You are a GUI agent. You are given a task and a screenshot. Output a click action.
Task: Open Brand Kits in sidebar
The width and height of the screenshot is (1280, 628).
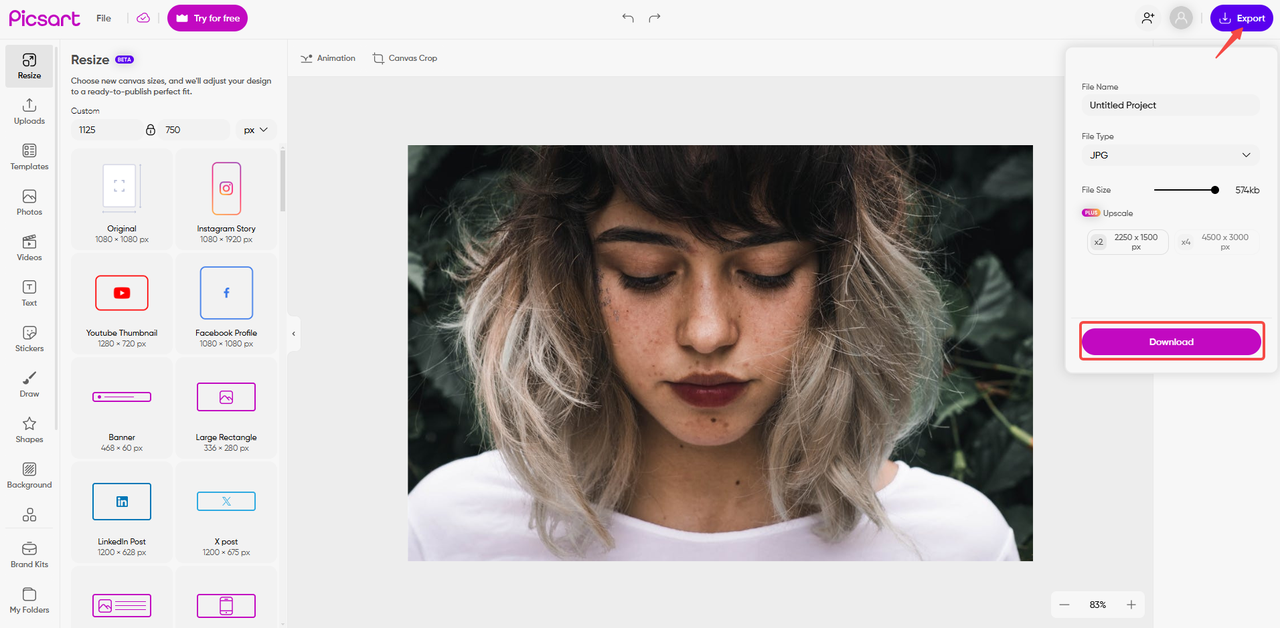[29, 555]
